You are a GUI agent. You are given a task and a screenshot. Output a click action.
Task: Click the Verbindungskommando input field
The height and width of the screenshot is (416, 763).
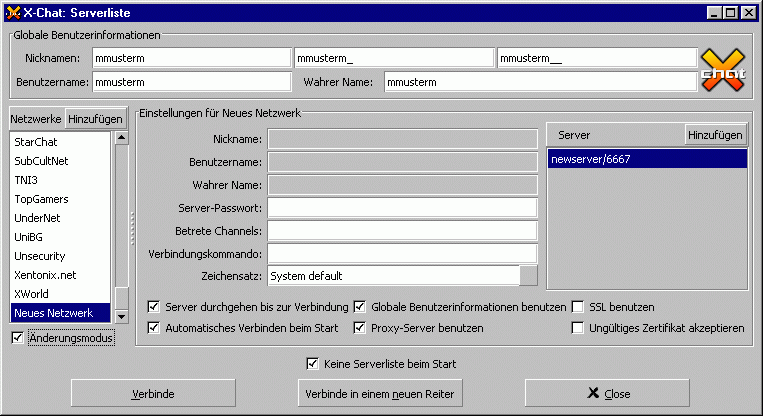[x=402, y=253]
